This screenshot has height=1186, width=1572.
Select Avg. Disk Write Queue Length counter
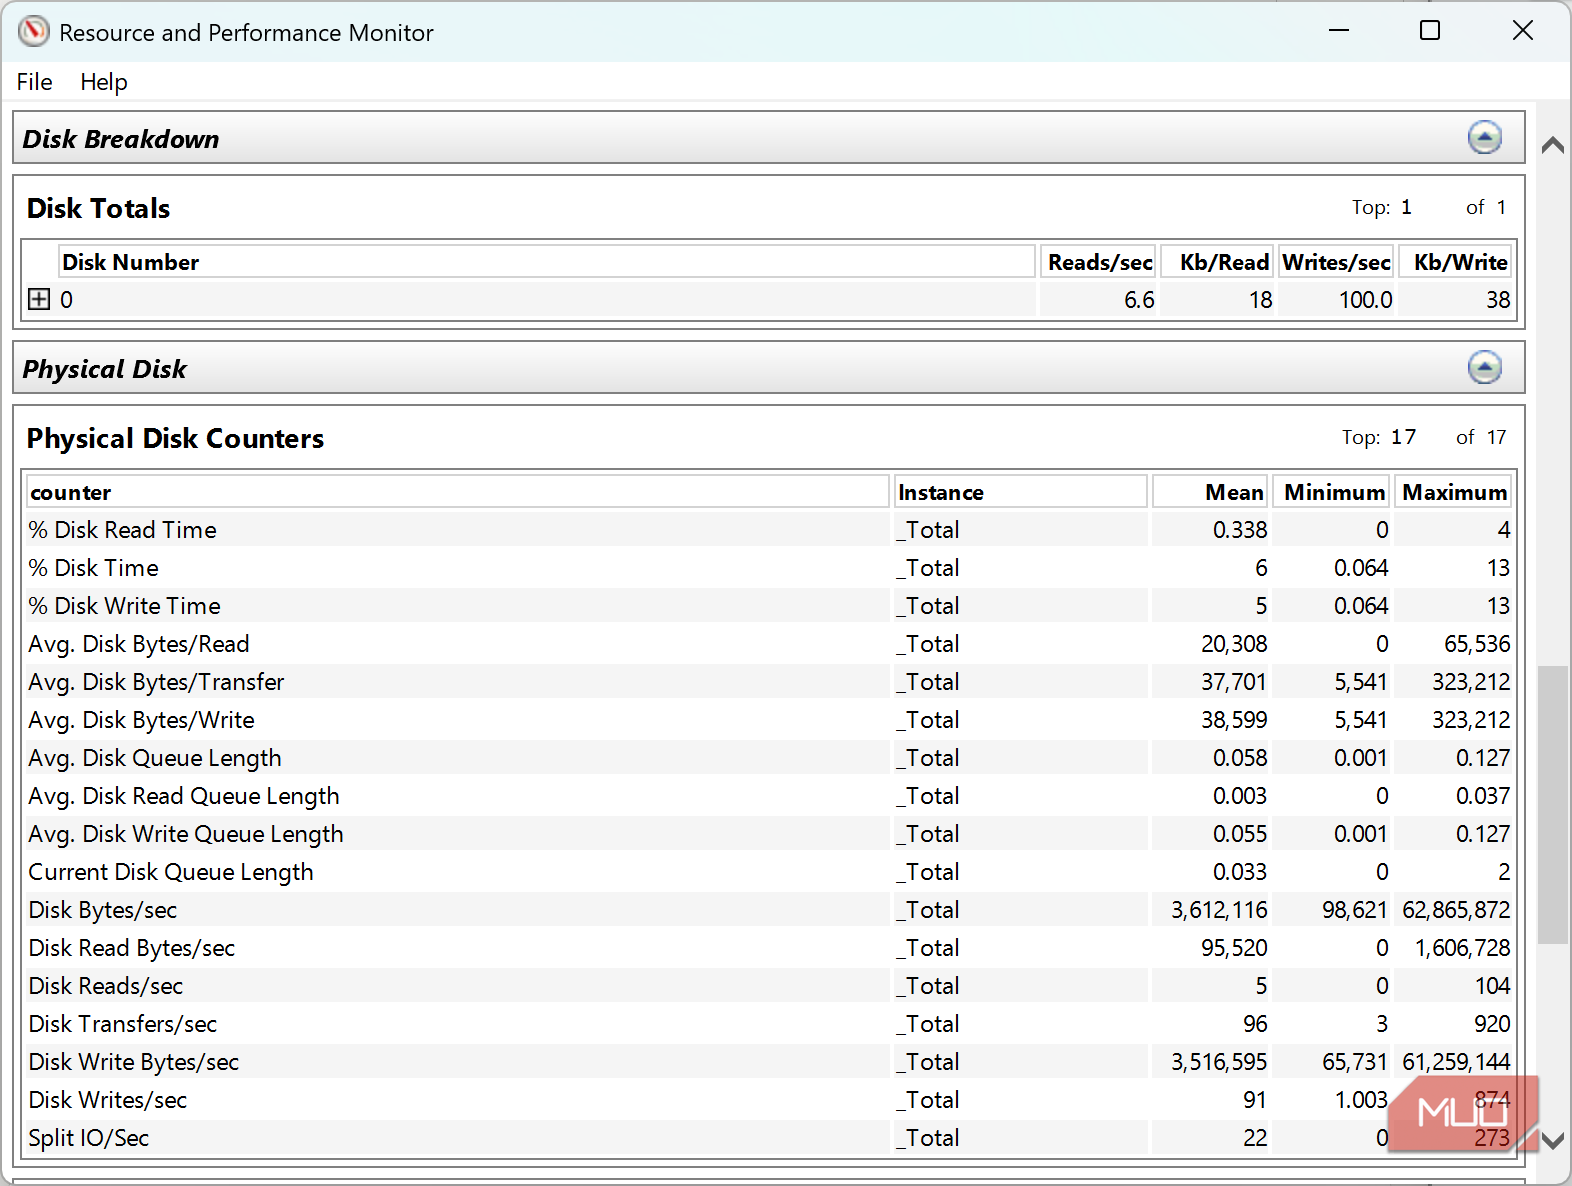[x=186, y=834]
